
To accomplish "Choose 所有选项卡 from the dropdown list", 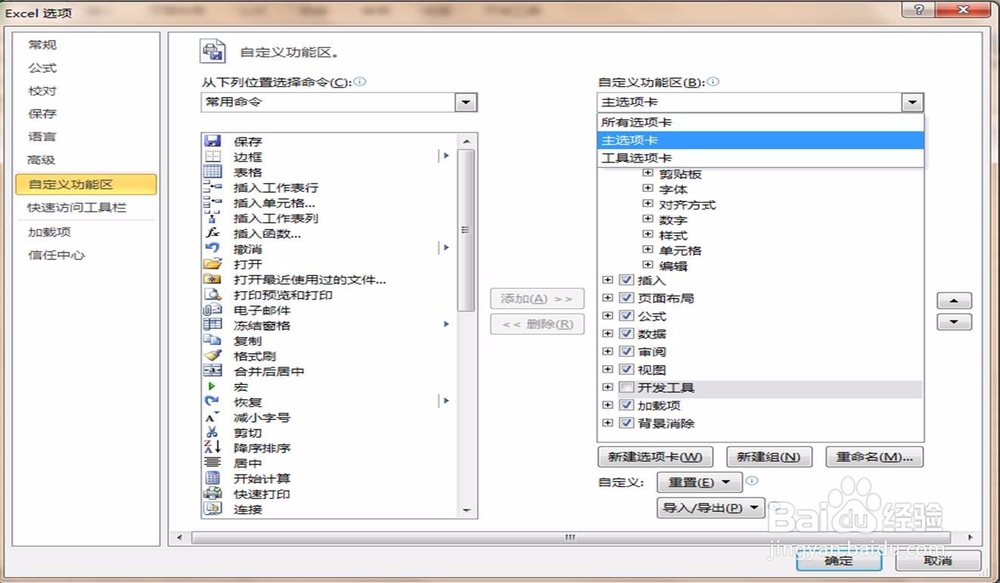I will click(x=760, y=122).
